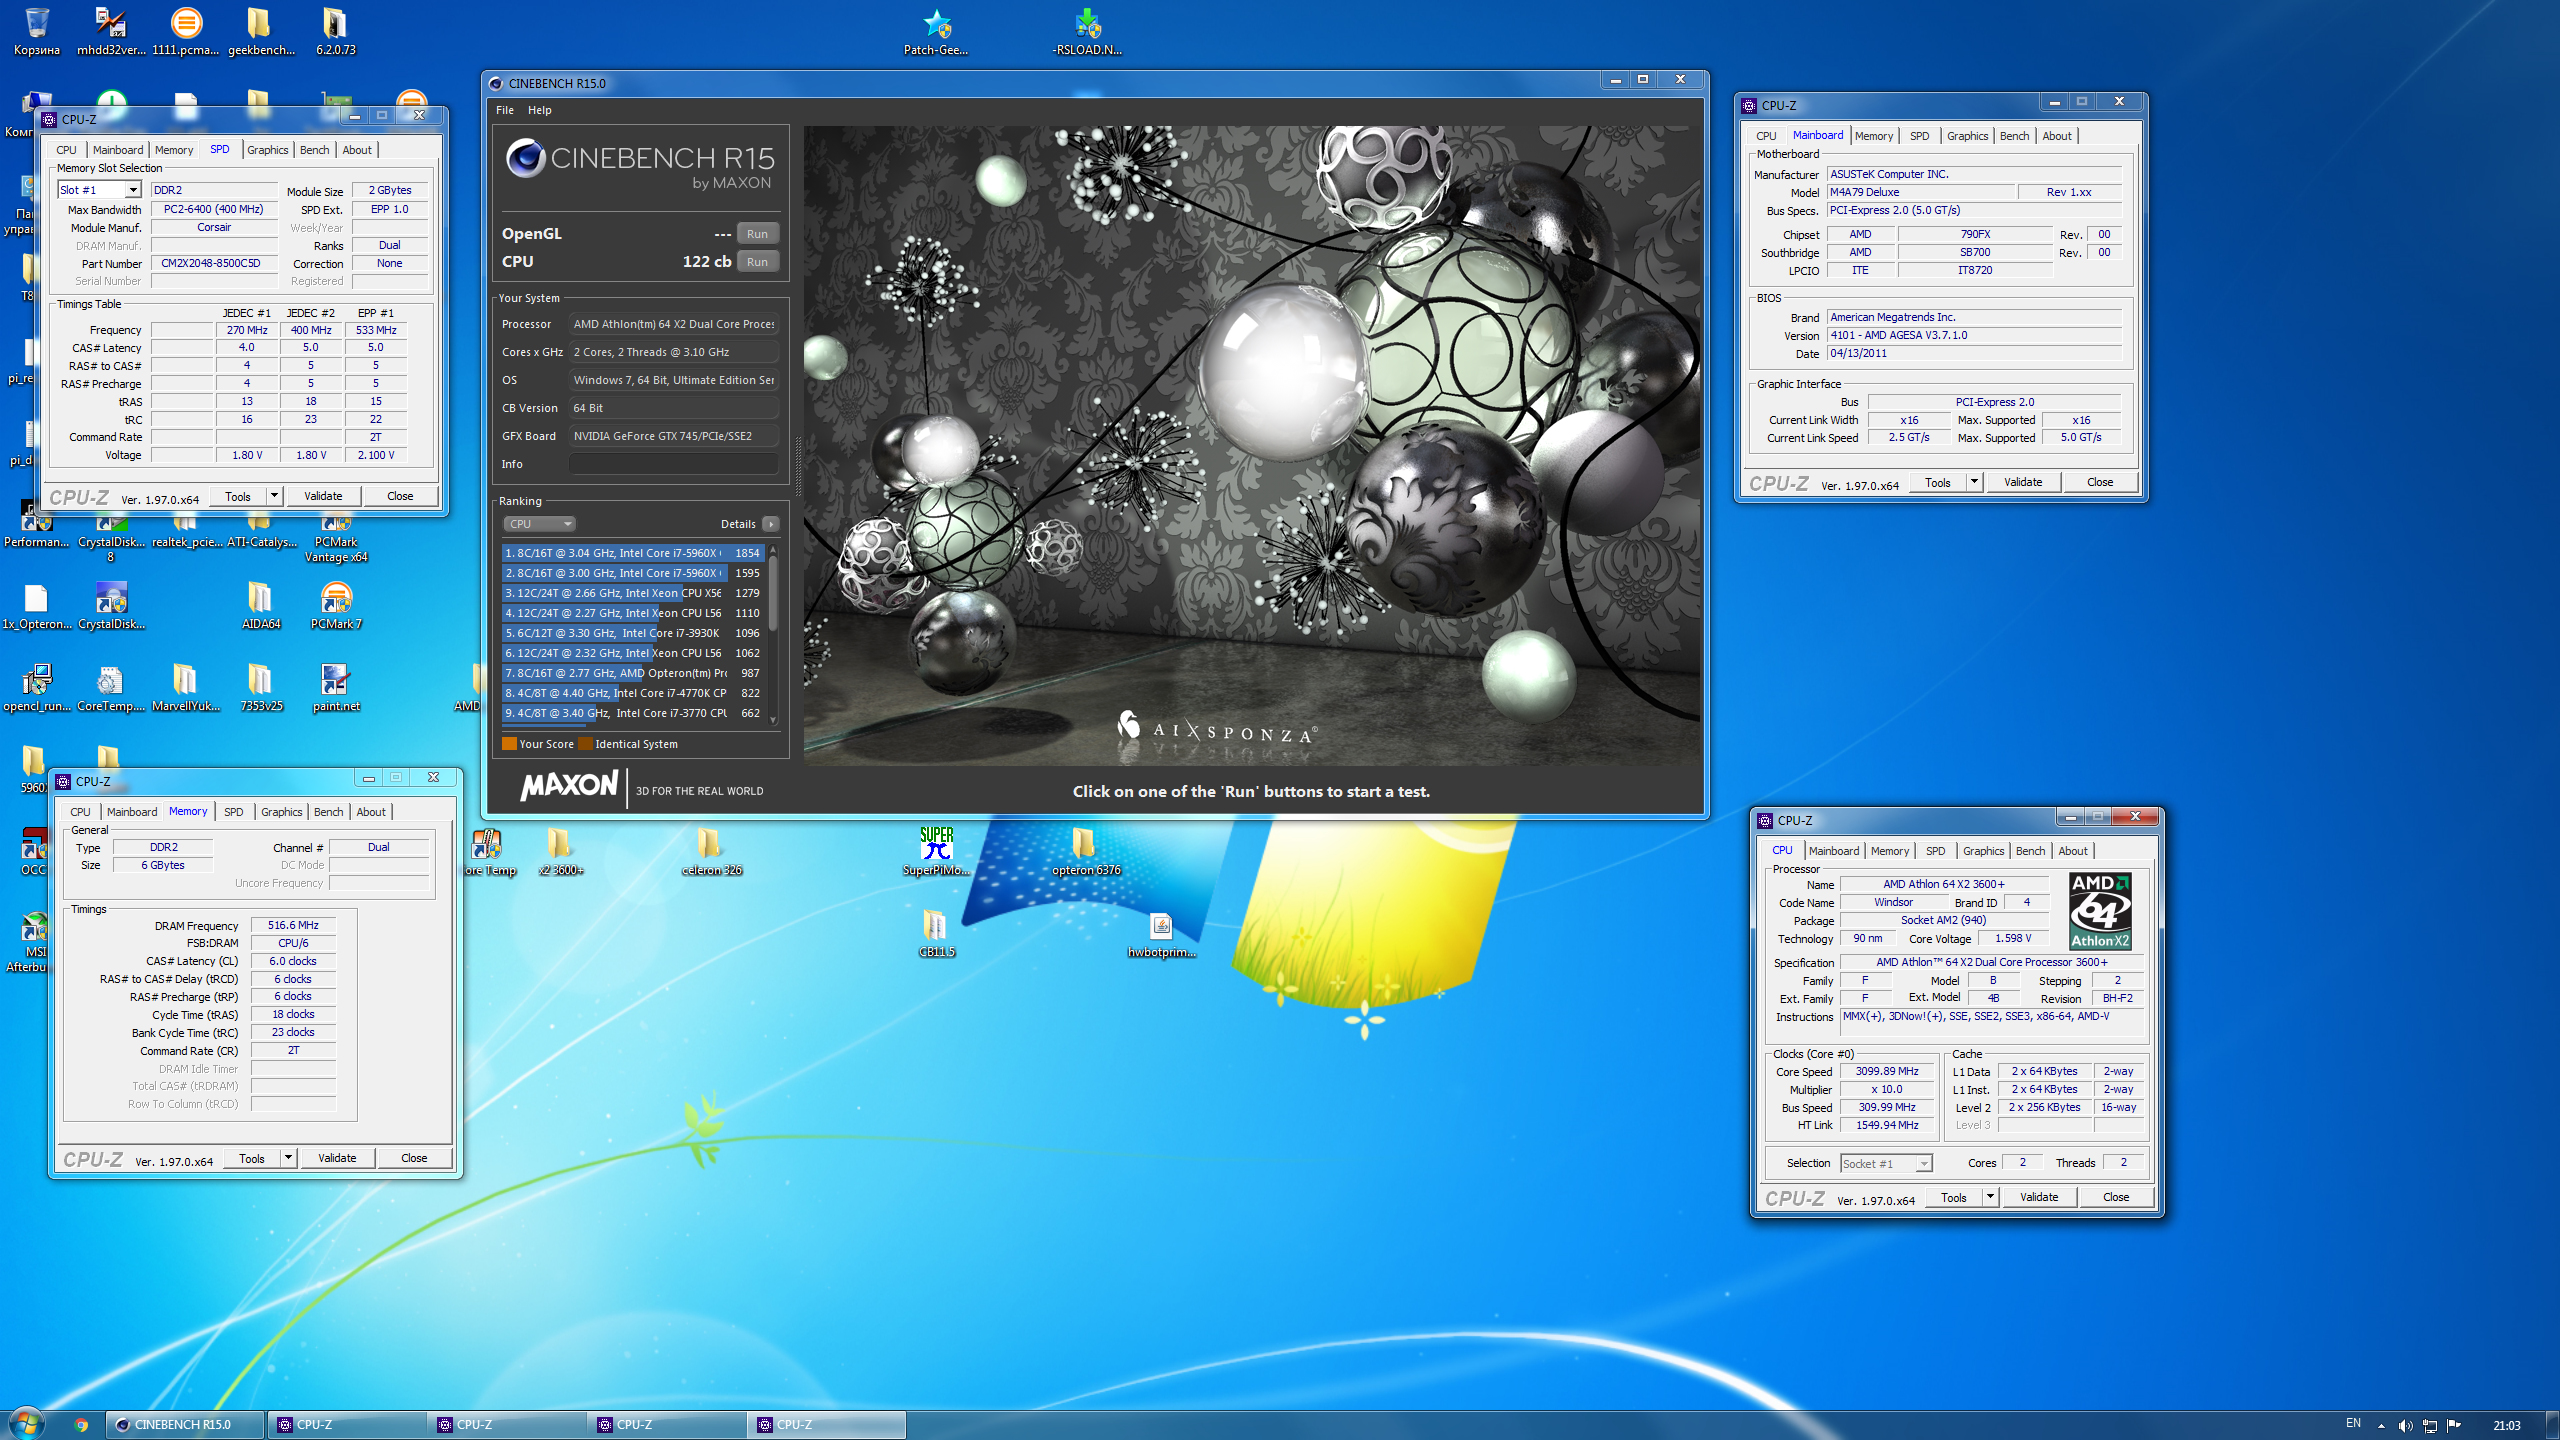This screenshot has height=1440, width=2560.
Task: Expand Details arrow in Cinebench Ranking
Action: (x=771, y=523)
